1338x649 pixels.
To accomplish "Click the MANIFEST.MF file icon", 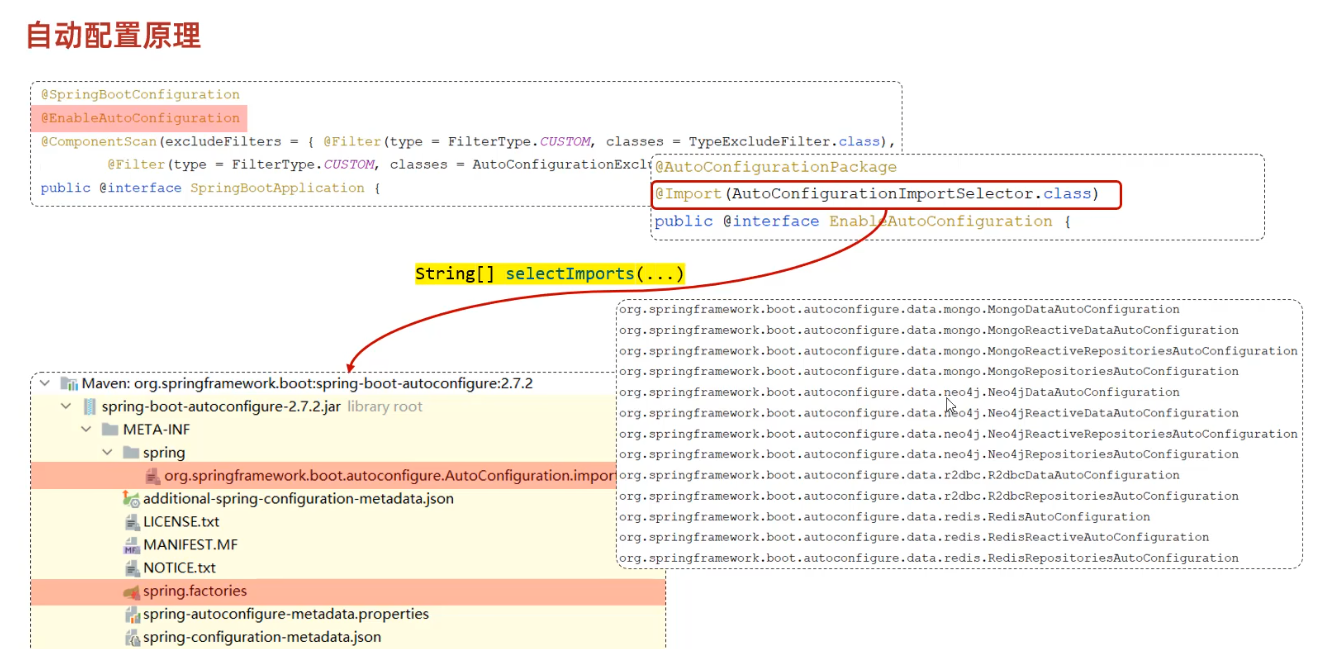I will 131,545.
